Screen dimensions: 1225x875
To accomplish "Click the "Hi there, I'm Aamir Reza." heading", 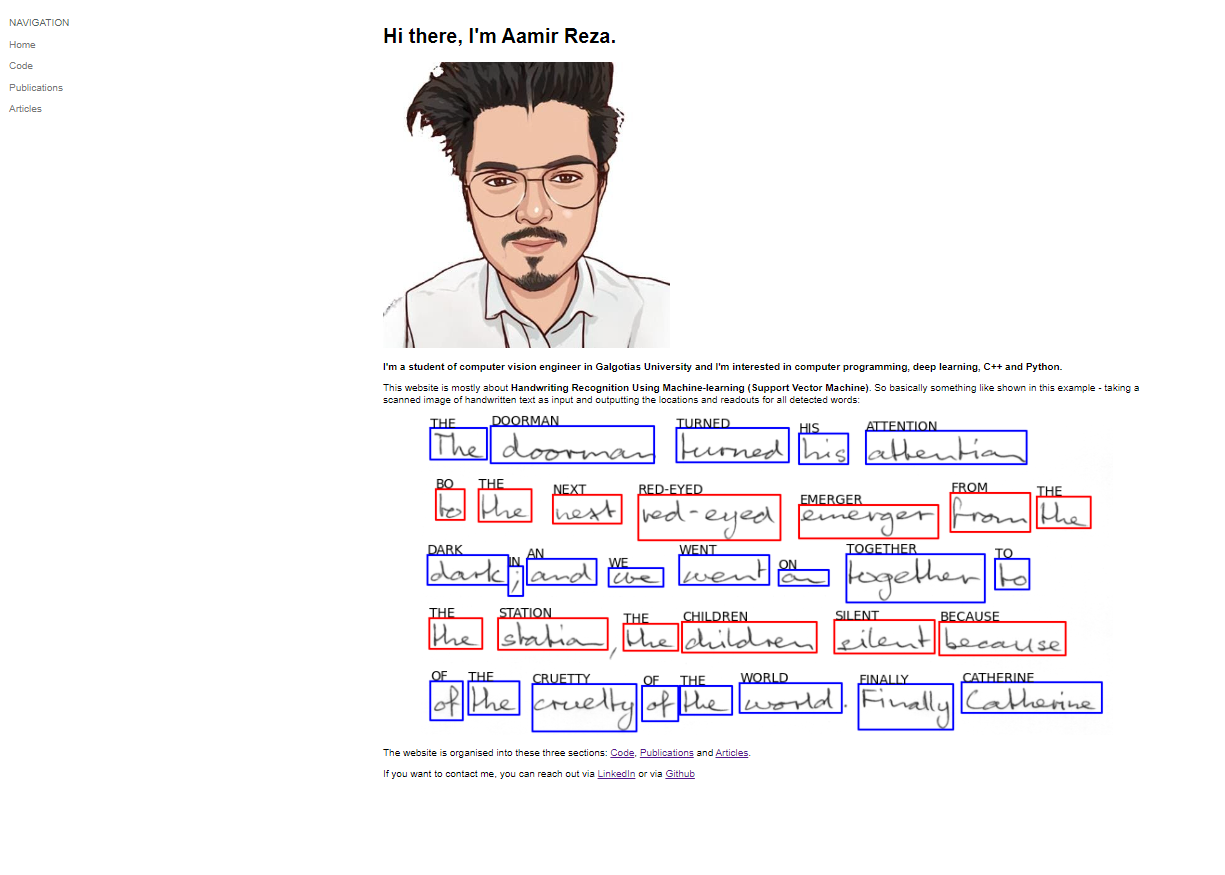I will point(499,37).
